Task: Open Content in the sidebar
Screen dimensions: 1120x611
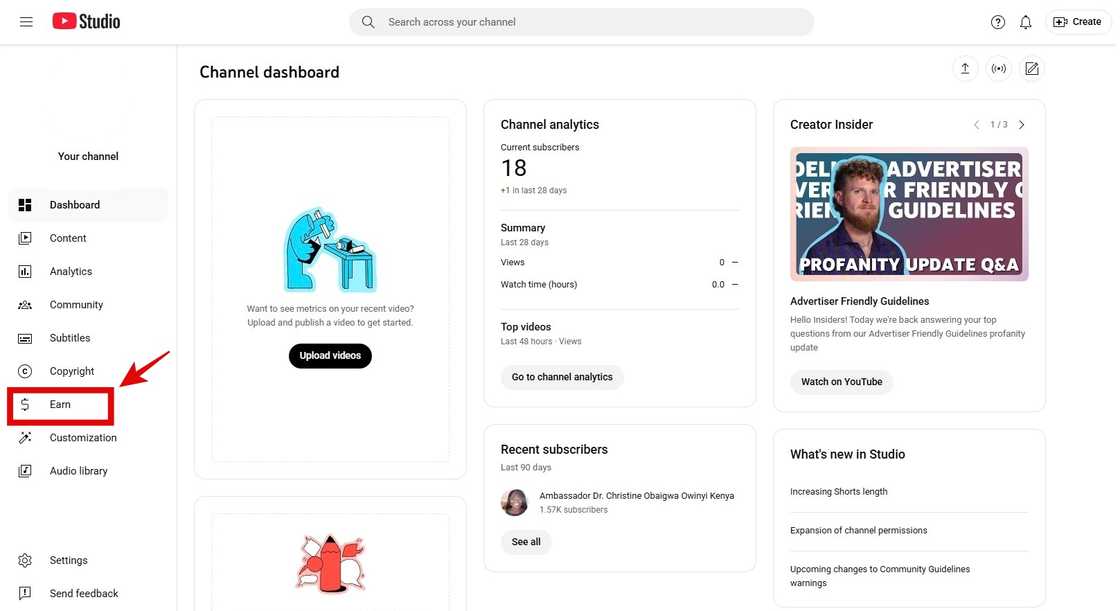Action: 68,238
